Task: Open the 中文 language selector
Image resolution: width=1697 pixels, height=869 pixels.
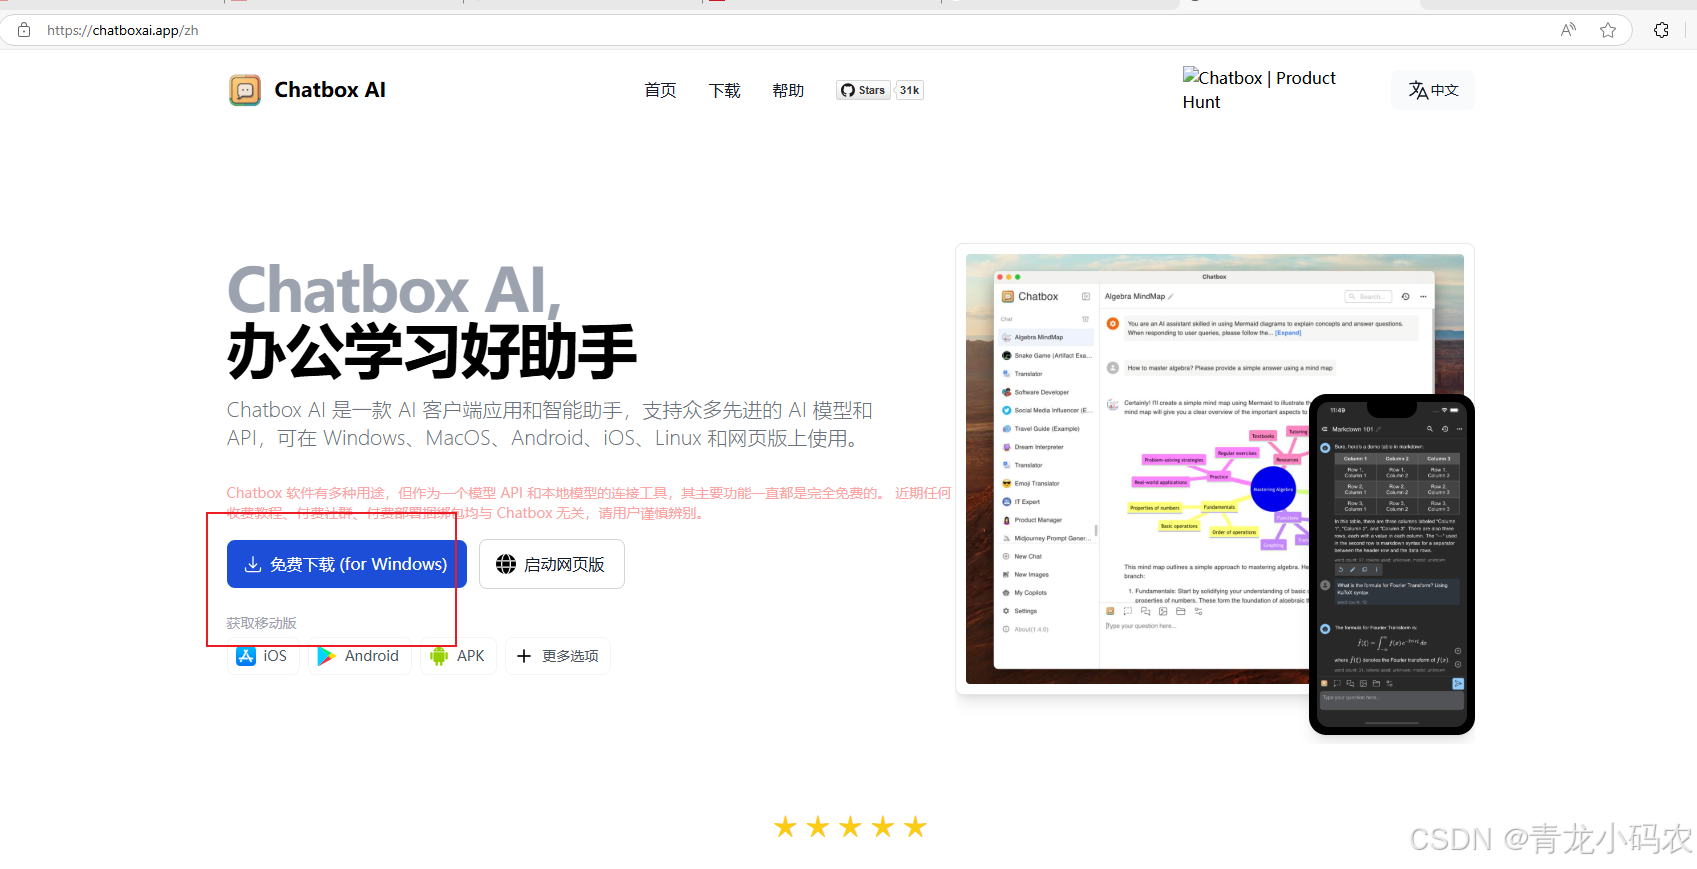Action: [x=1433, y=90]
